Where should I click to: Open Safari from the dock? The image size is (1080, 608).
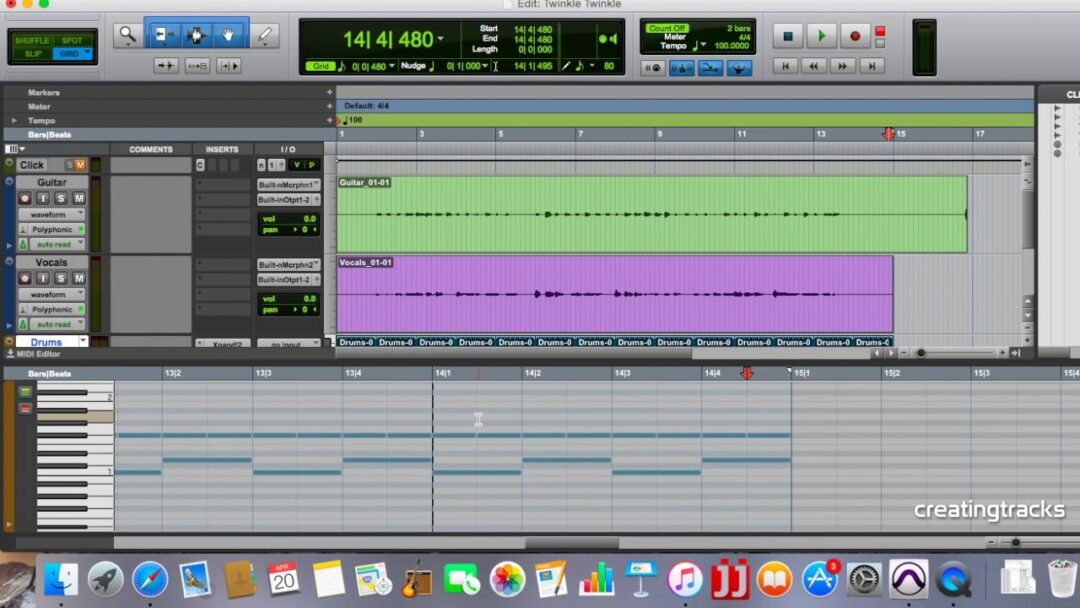149,578
